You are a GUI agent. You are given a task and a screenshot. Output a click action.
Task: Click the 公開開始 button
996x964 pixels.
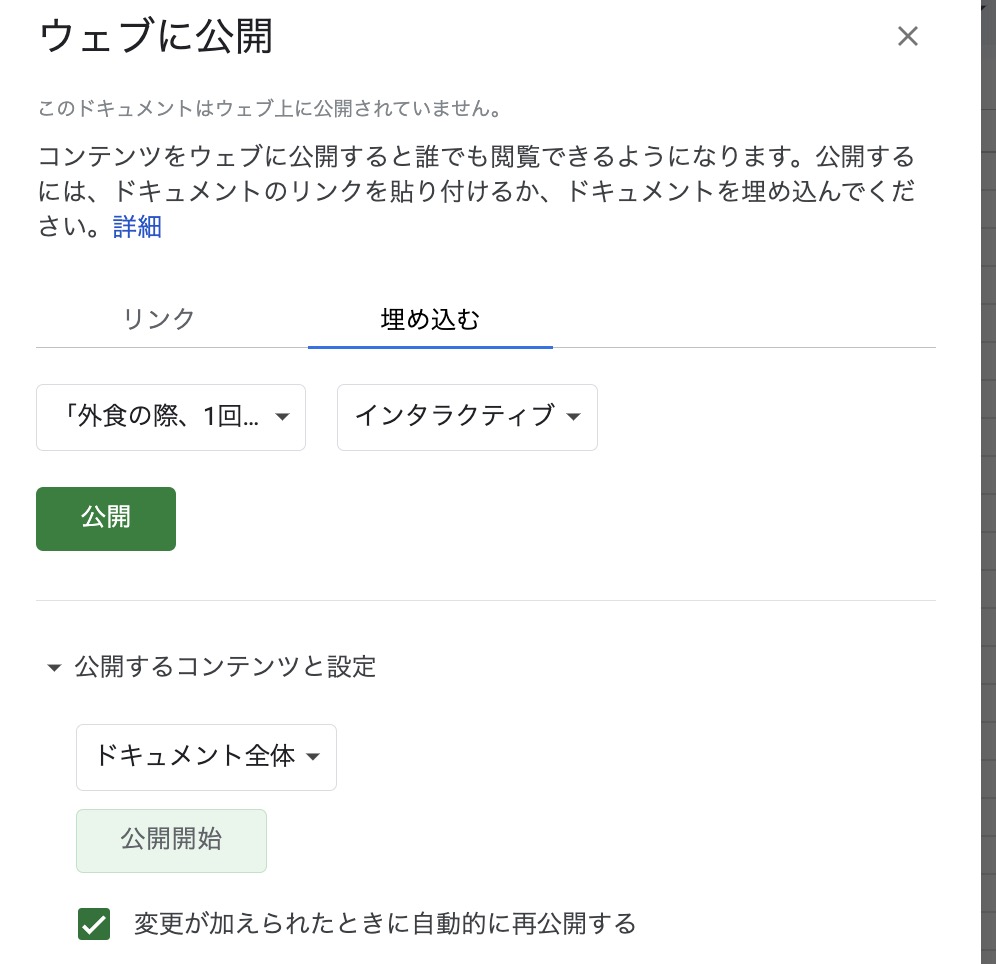[171, 840]
